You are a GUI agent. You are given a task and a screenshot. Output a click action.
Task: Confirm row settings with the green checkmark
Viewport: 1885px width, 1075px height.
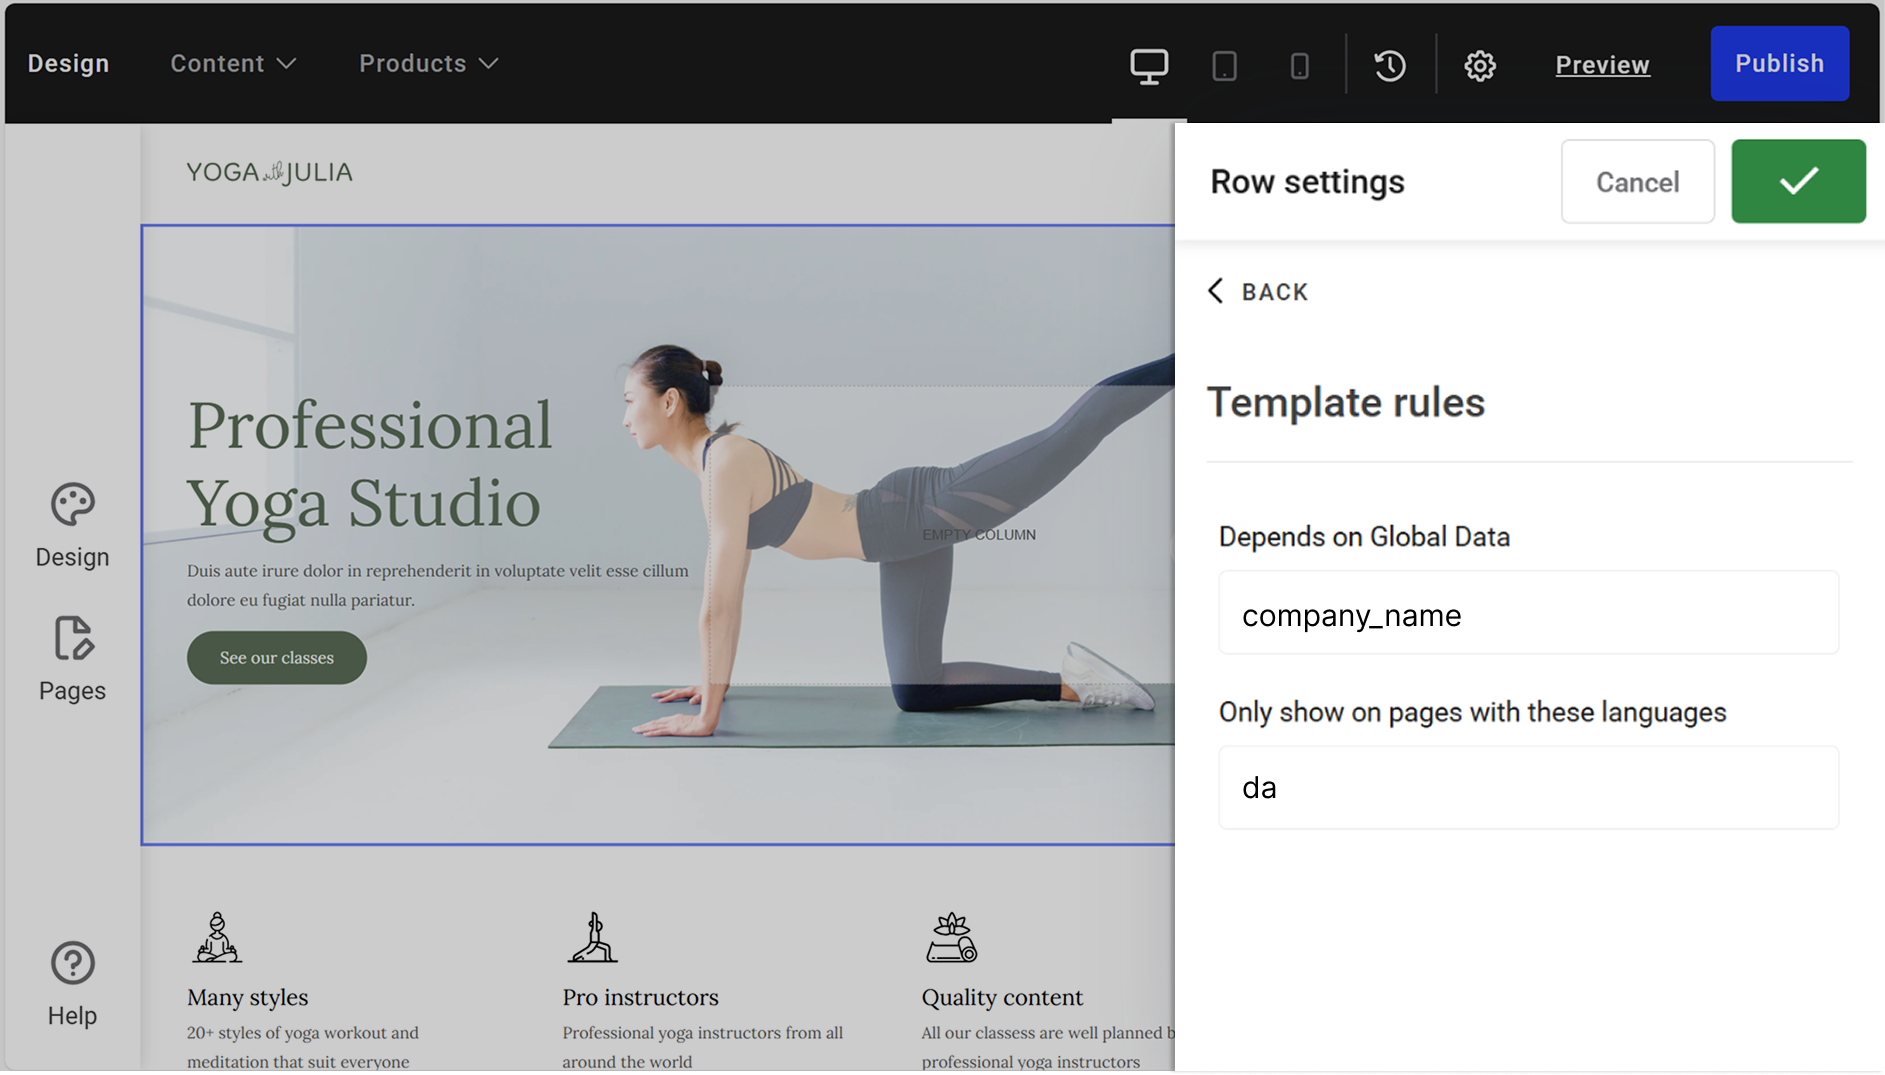(1797, 181)
